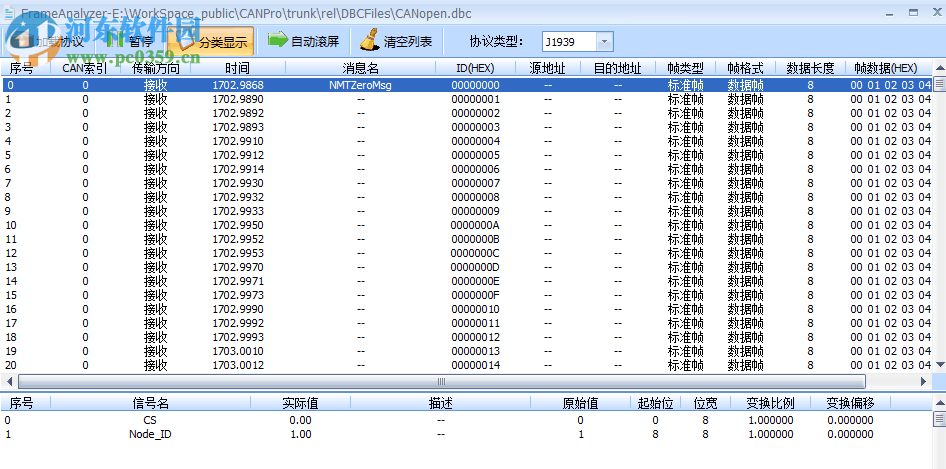Click the horizontal scrollbar left arrow
This screenshot has height=469, width=946.
point(9,381)
